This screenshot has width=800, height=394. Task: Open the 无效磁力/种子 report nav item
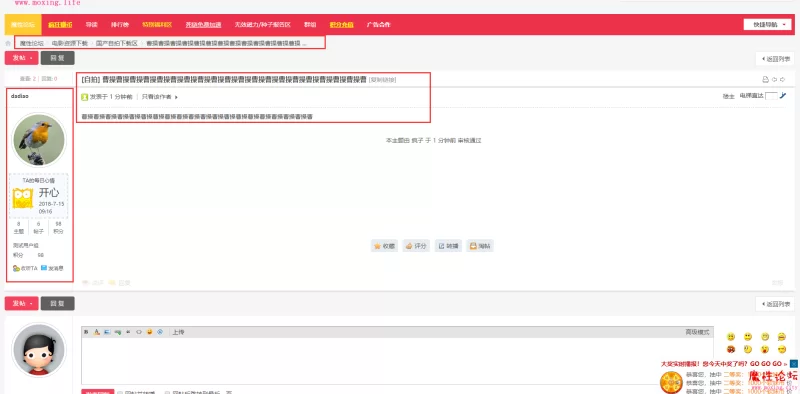pyautogui.click(x=262, y=24)
